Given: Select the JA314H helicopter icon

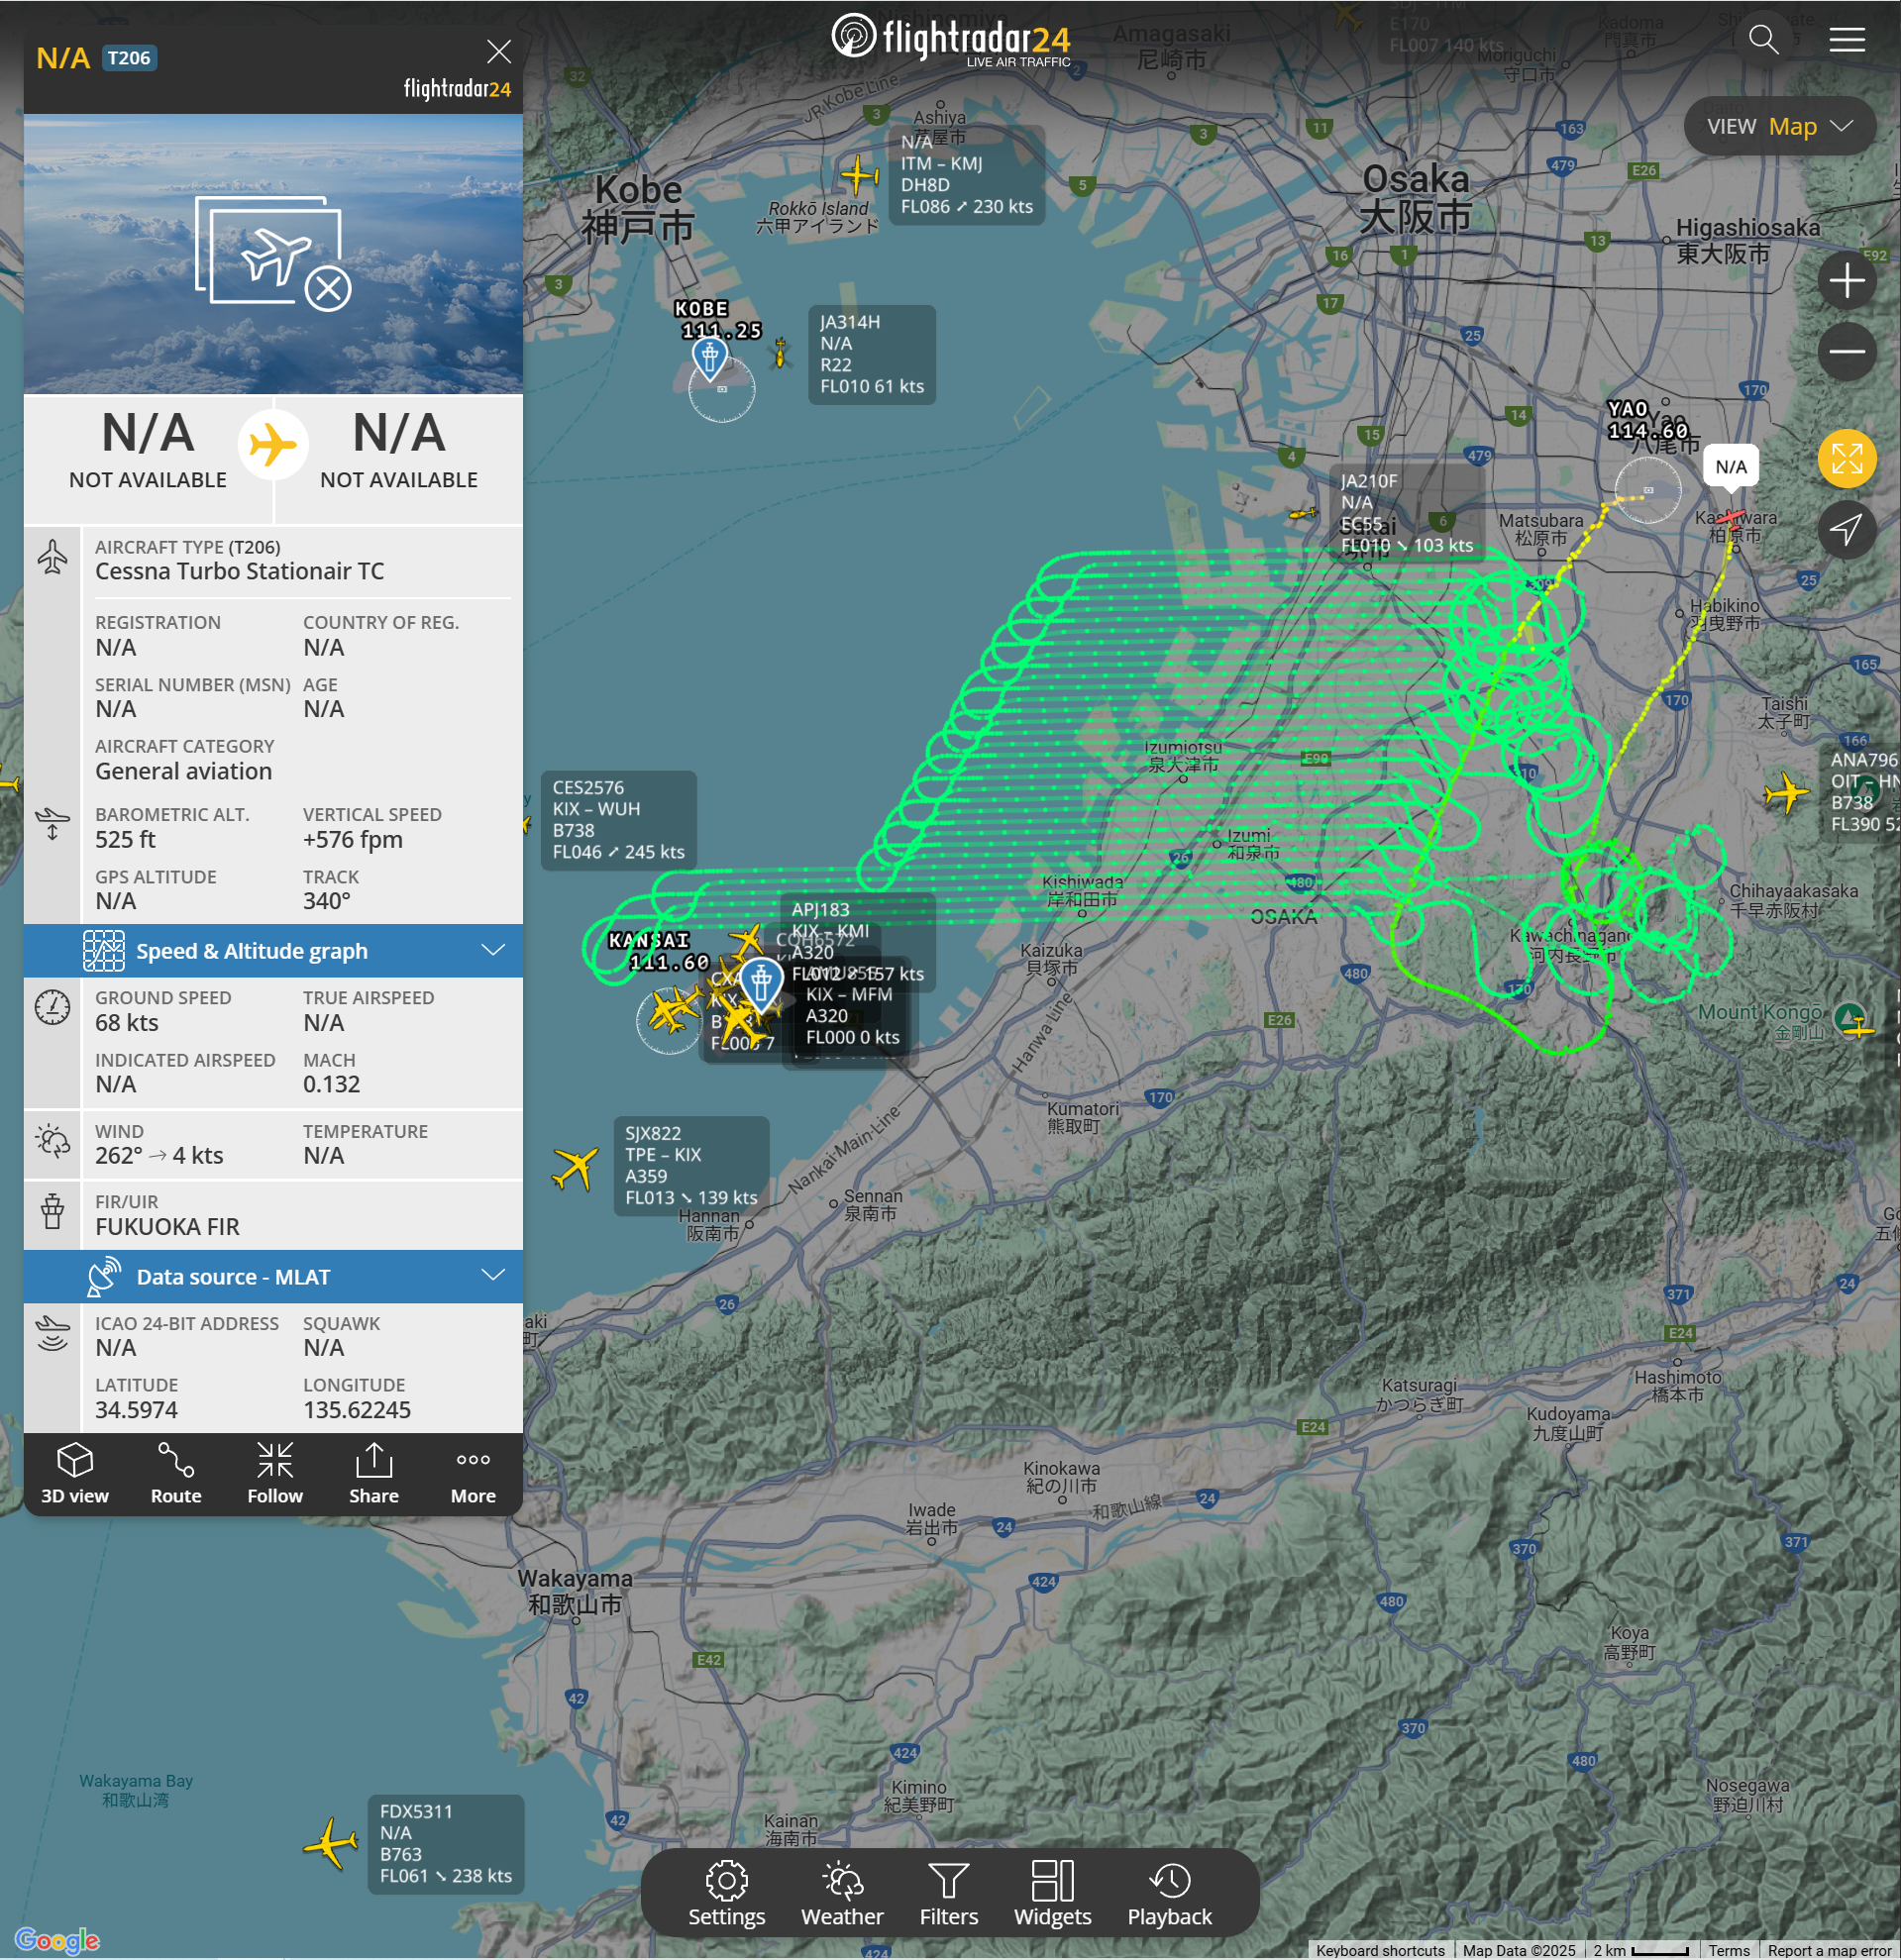Looking at the screenshot, I should click(x=780, y=352).
